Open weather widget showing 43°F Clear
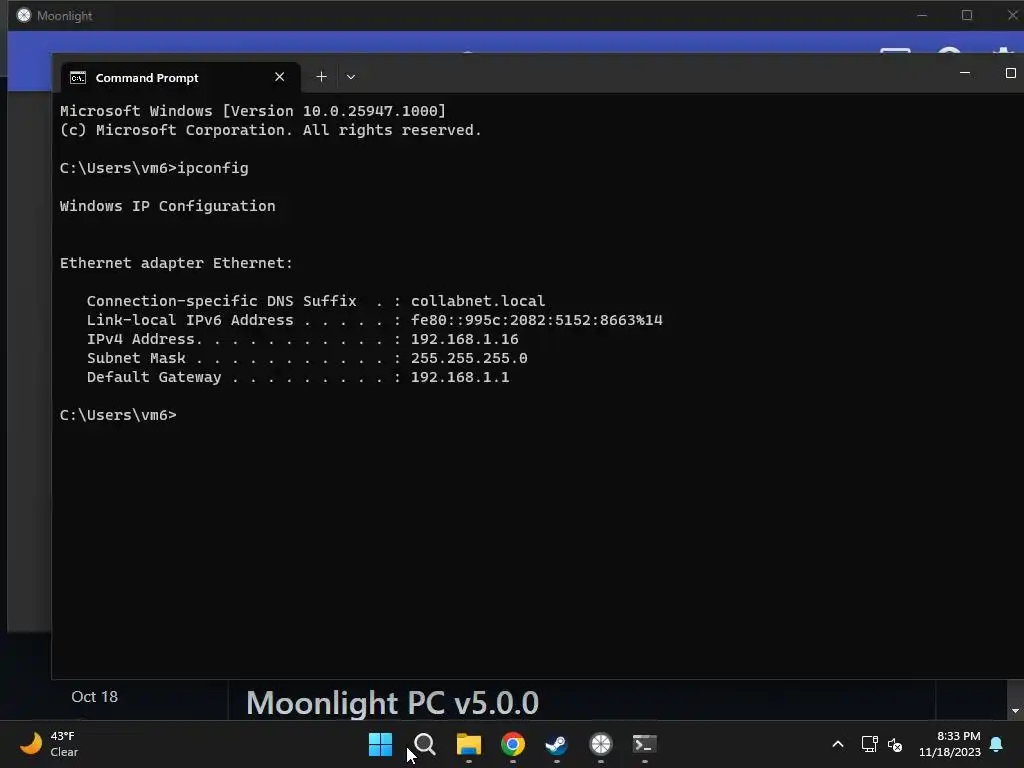Image resolution: width=1024 pixels, height=768 pixels. click(49, 744)
